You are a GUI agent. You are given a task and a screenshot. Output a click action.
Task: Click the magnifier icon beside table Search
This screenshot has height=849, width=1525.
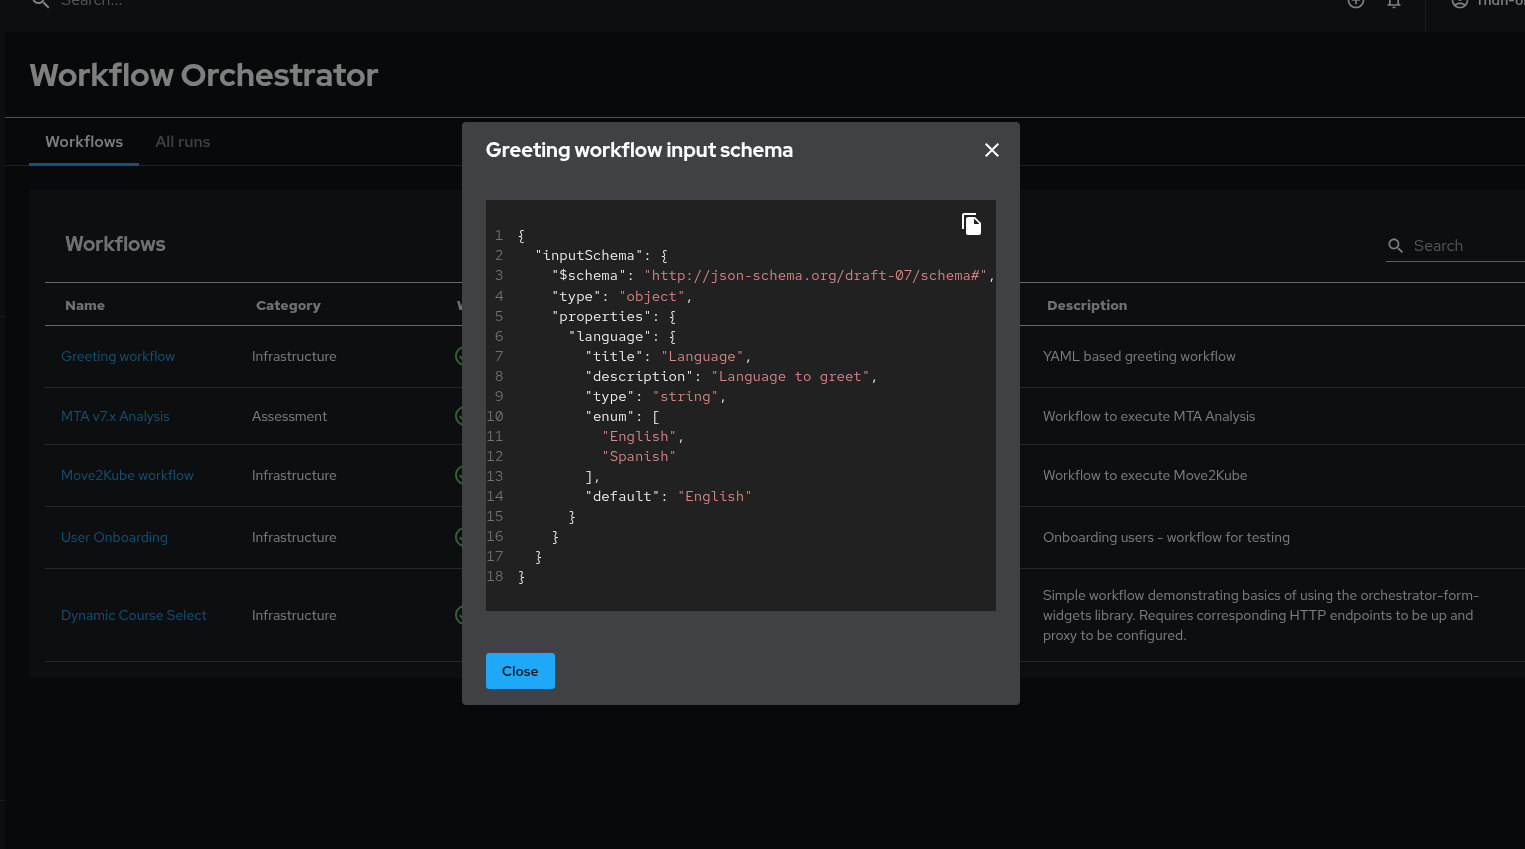(1396, 246)
